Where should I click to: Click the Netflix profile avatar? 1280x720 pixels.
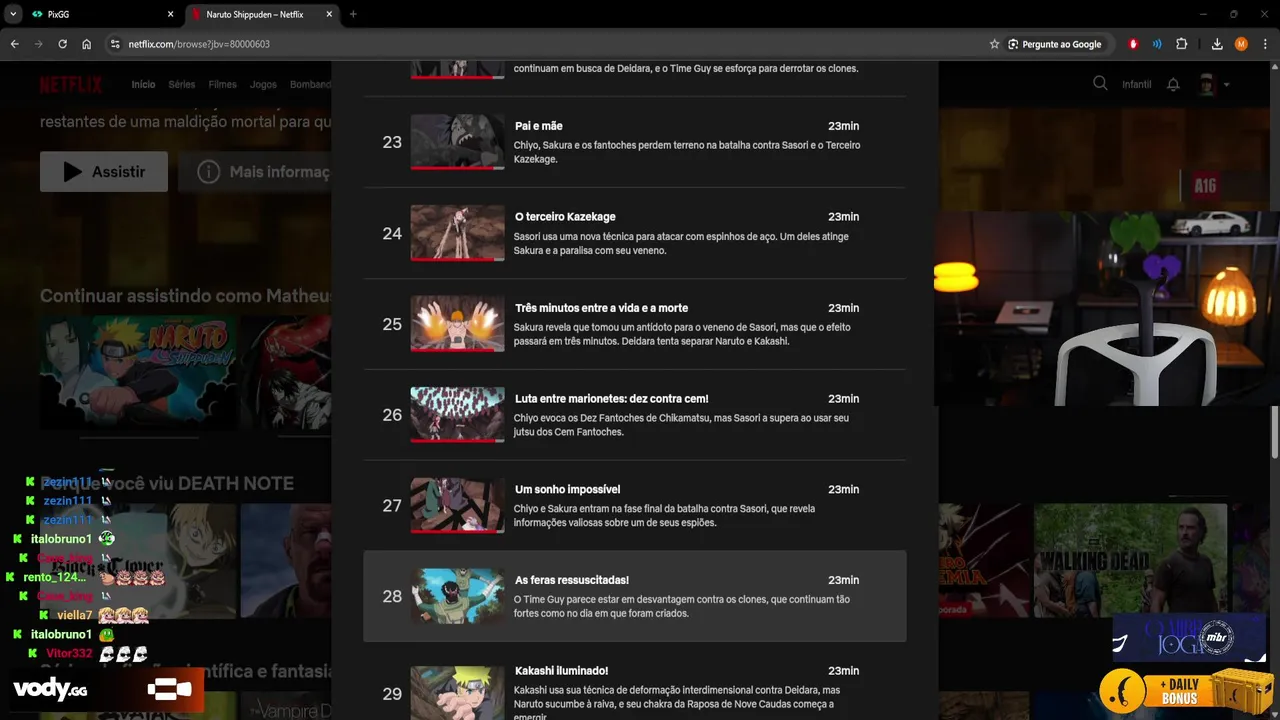pos(1206,84)
